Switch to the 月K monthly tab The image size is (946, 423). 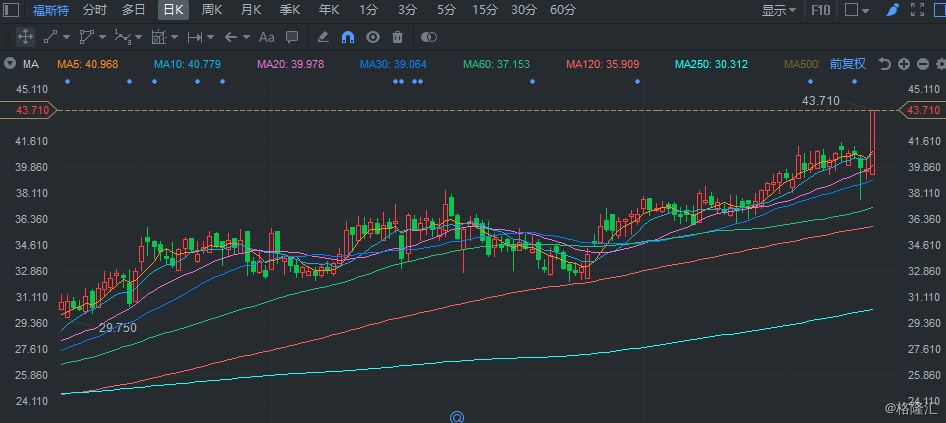coord(251,10)
